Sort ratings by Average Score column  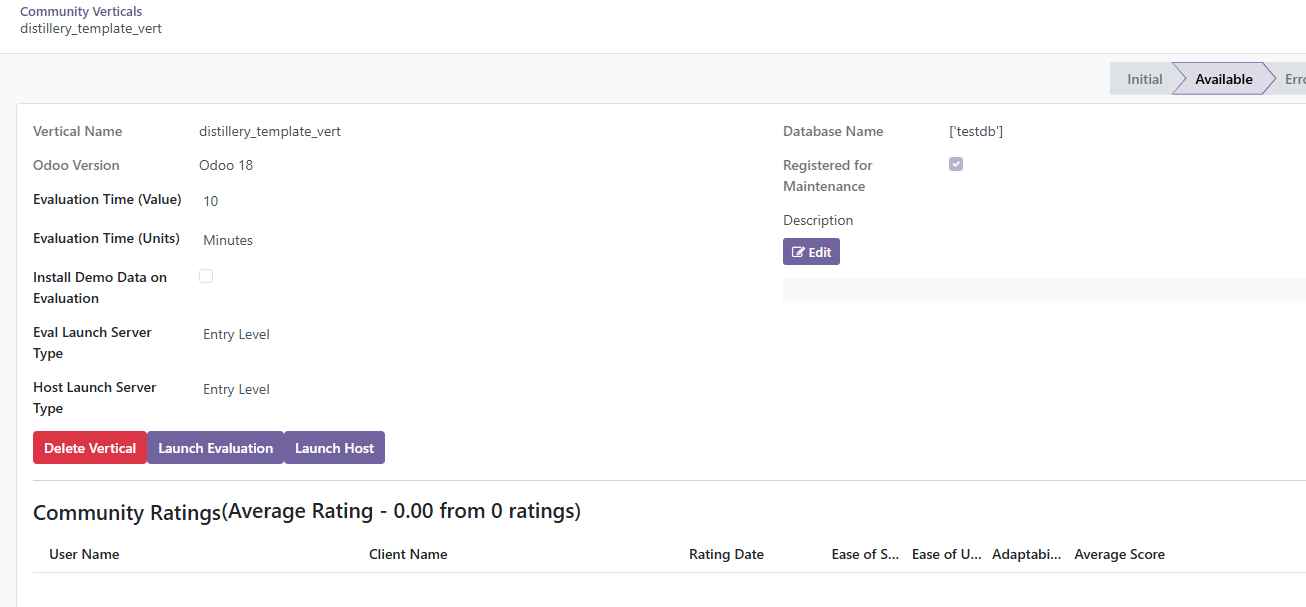[1119, 554]
